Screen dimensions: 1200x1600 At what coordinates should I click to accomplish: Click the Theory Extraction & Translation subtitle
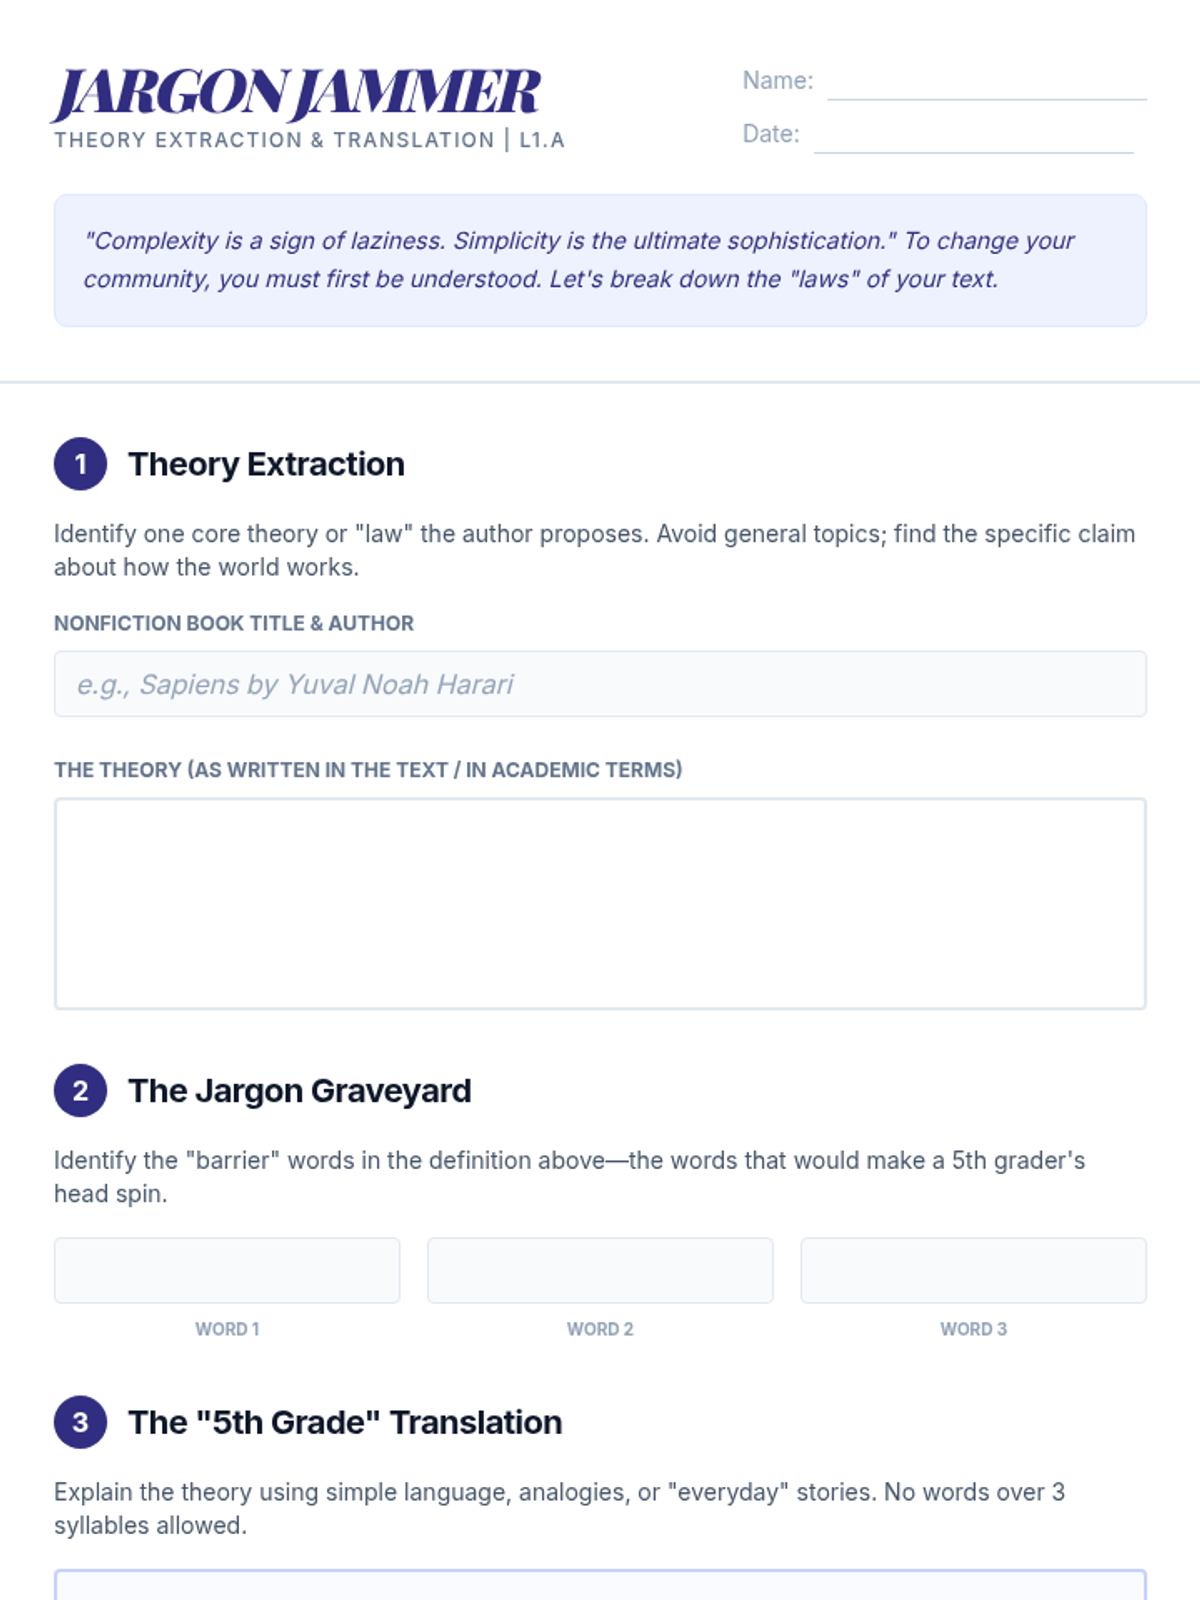tap(310, 140)
